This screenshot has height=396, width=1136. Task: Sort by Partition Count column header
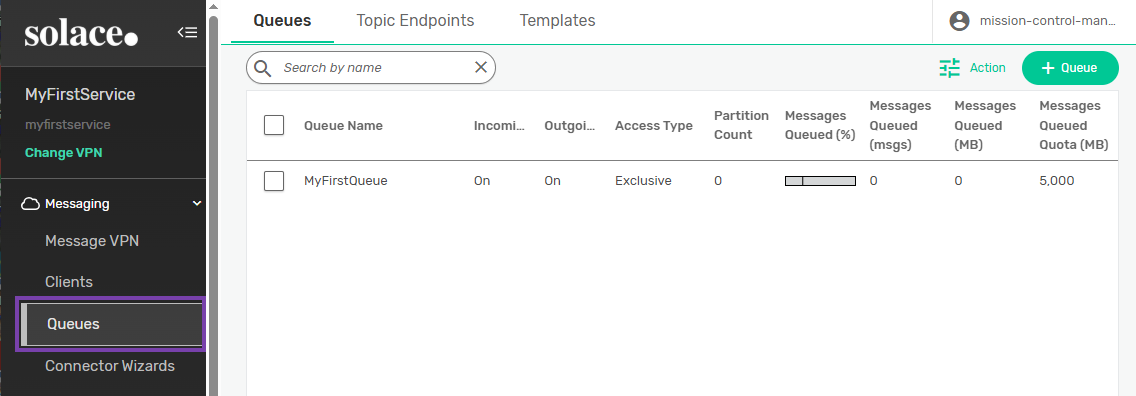[x=741, y=125]
